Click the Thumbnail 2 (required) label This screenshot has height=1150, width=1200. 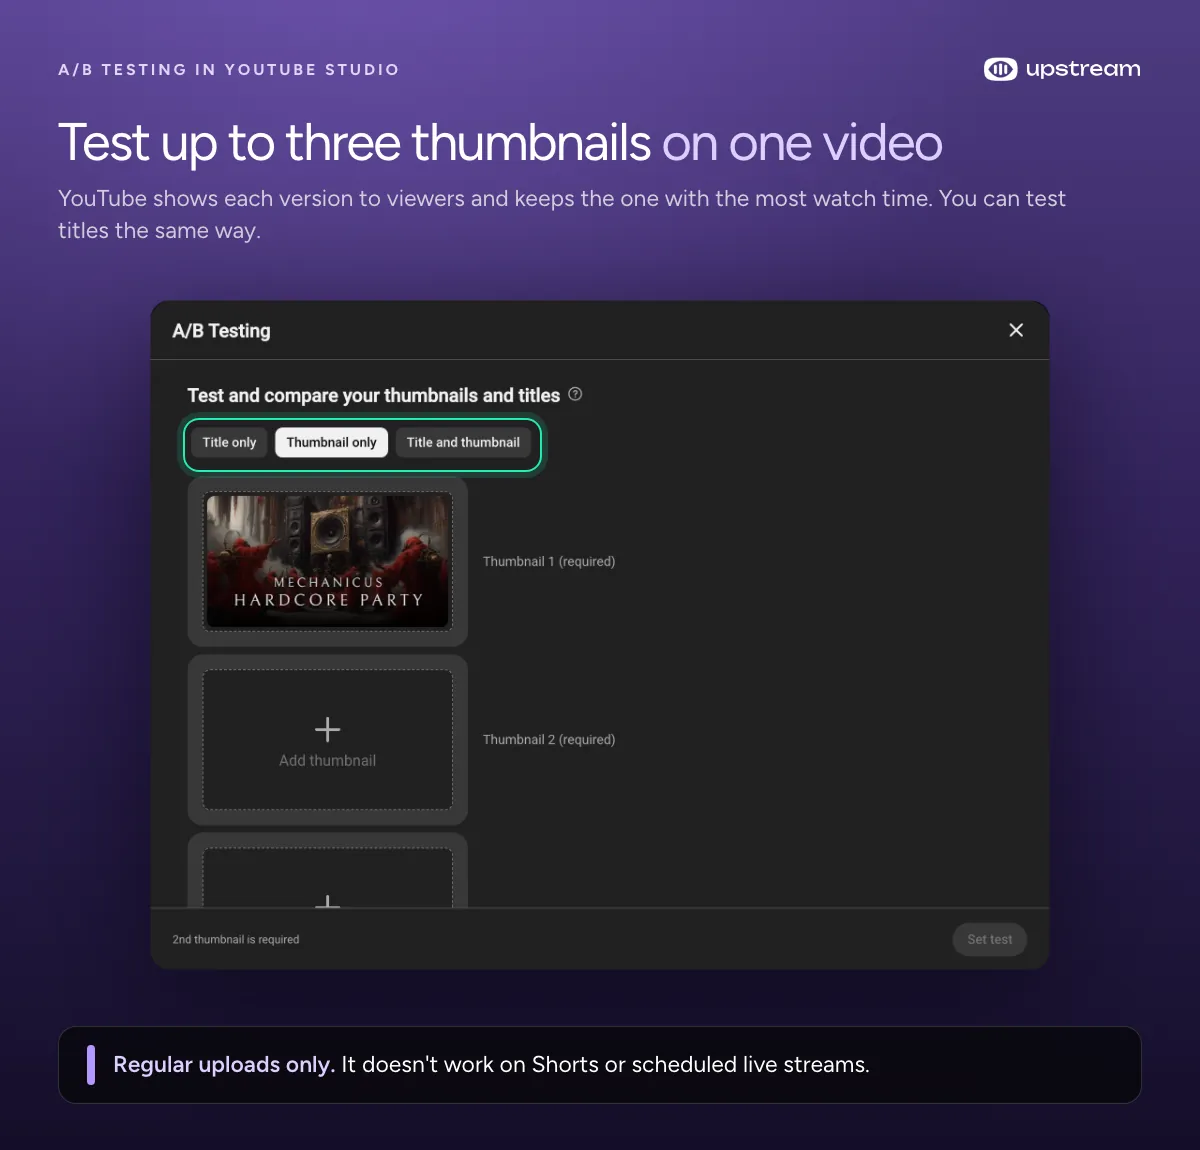coord(549,739)
